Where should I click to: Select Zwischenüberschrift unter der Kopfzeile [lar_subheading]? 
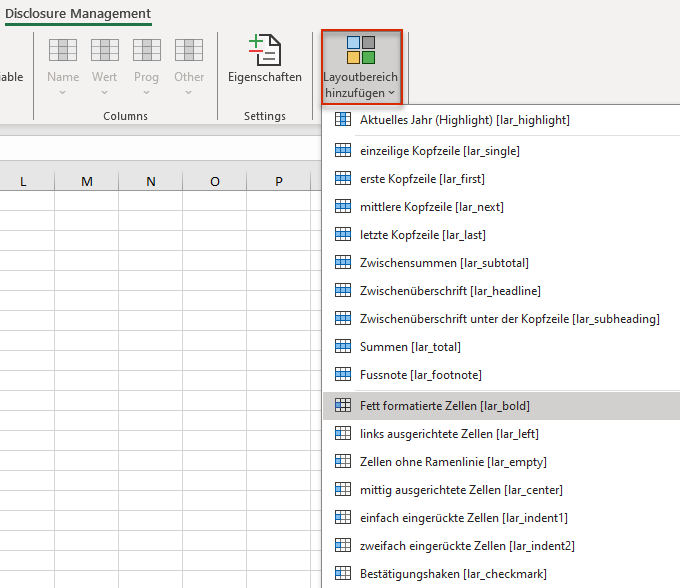click(x=501, y=319)
